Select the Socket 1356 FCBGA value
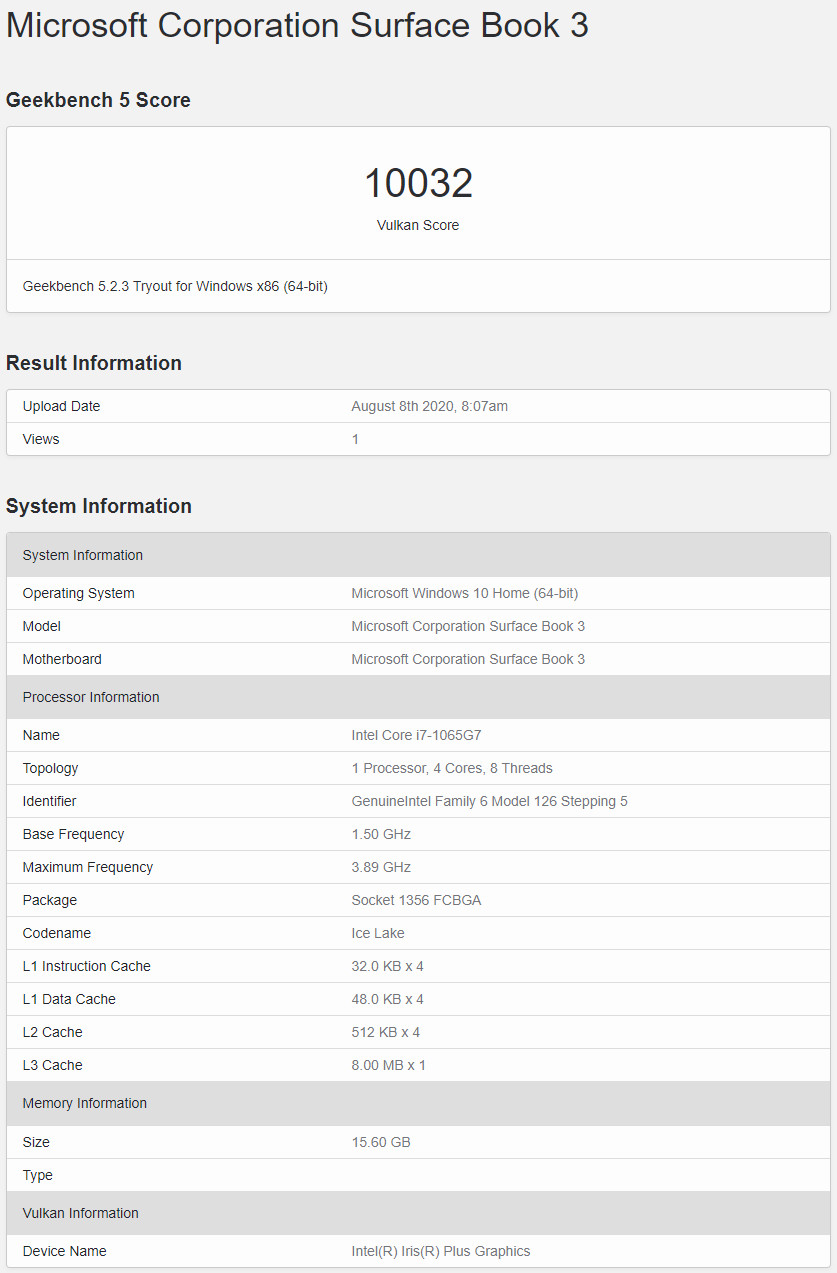837x1273 pixels. (x=417, y=900)
